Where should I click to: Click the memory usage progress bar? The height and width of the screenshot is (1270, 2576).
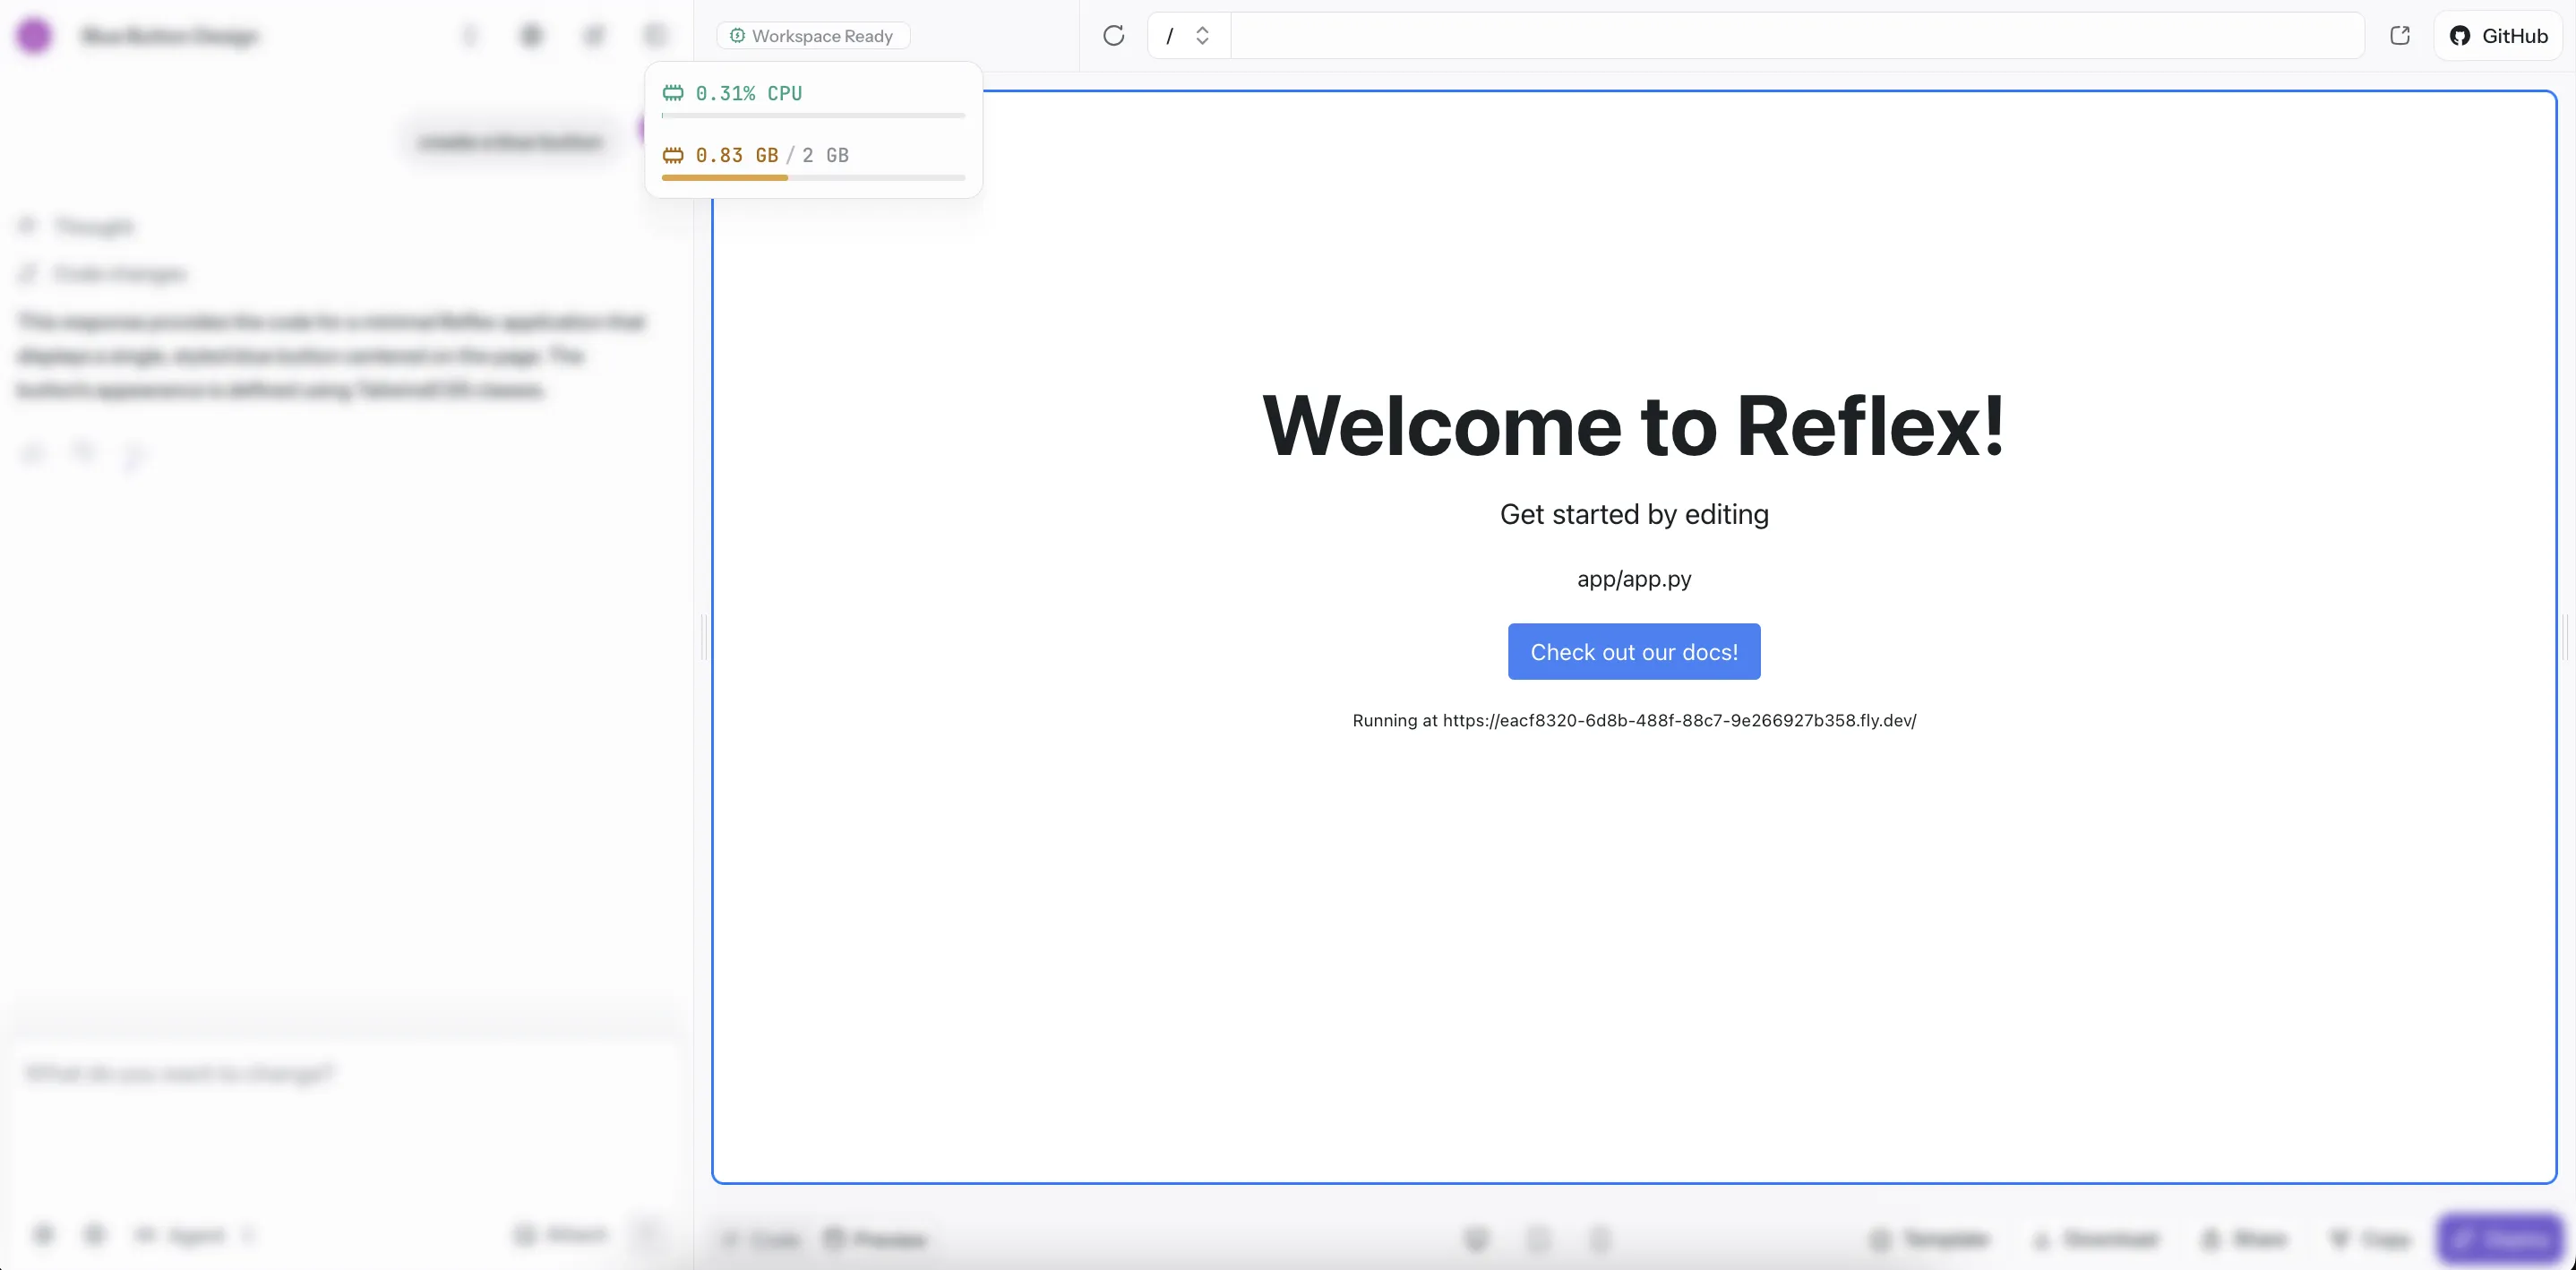[x=812, y=178]
